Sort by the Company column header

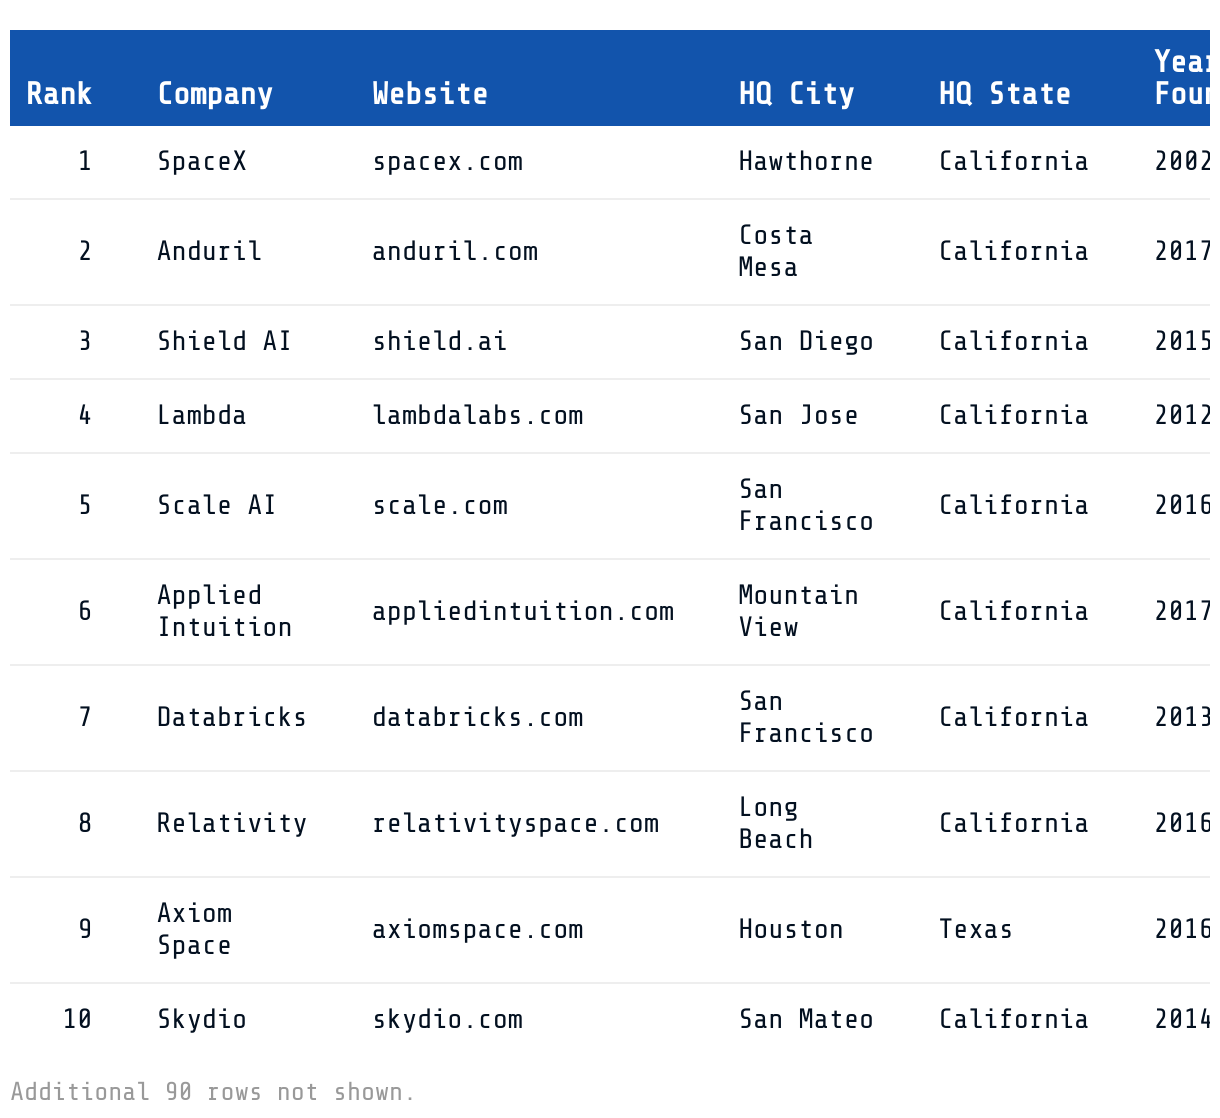pyautogui.click(x=215, y=94)
